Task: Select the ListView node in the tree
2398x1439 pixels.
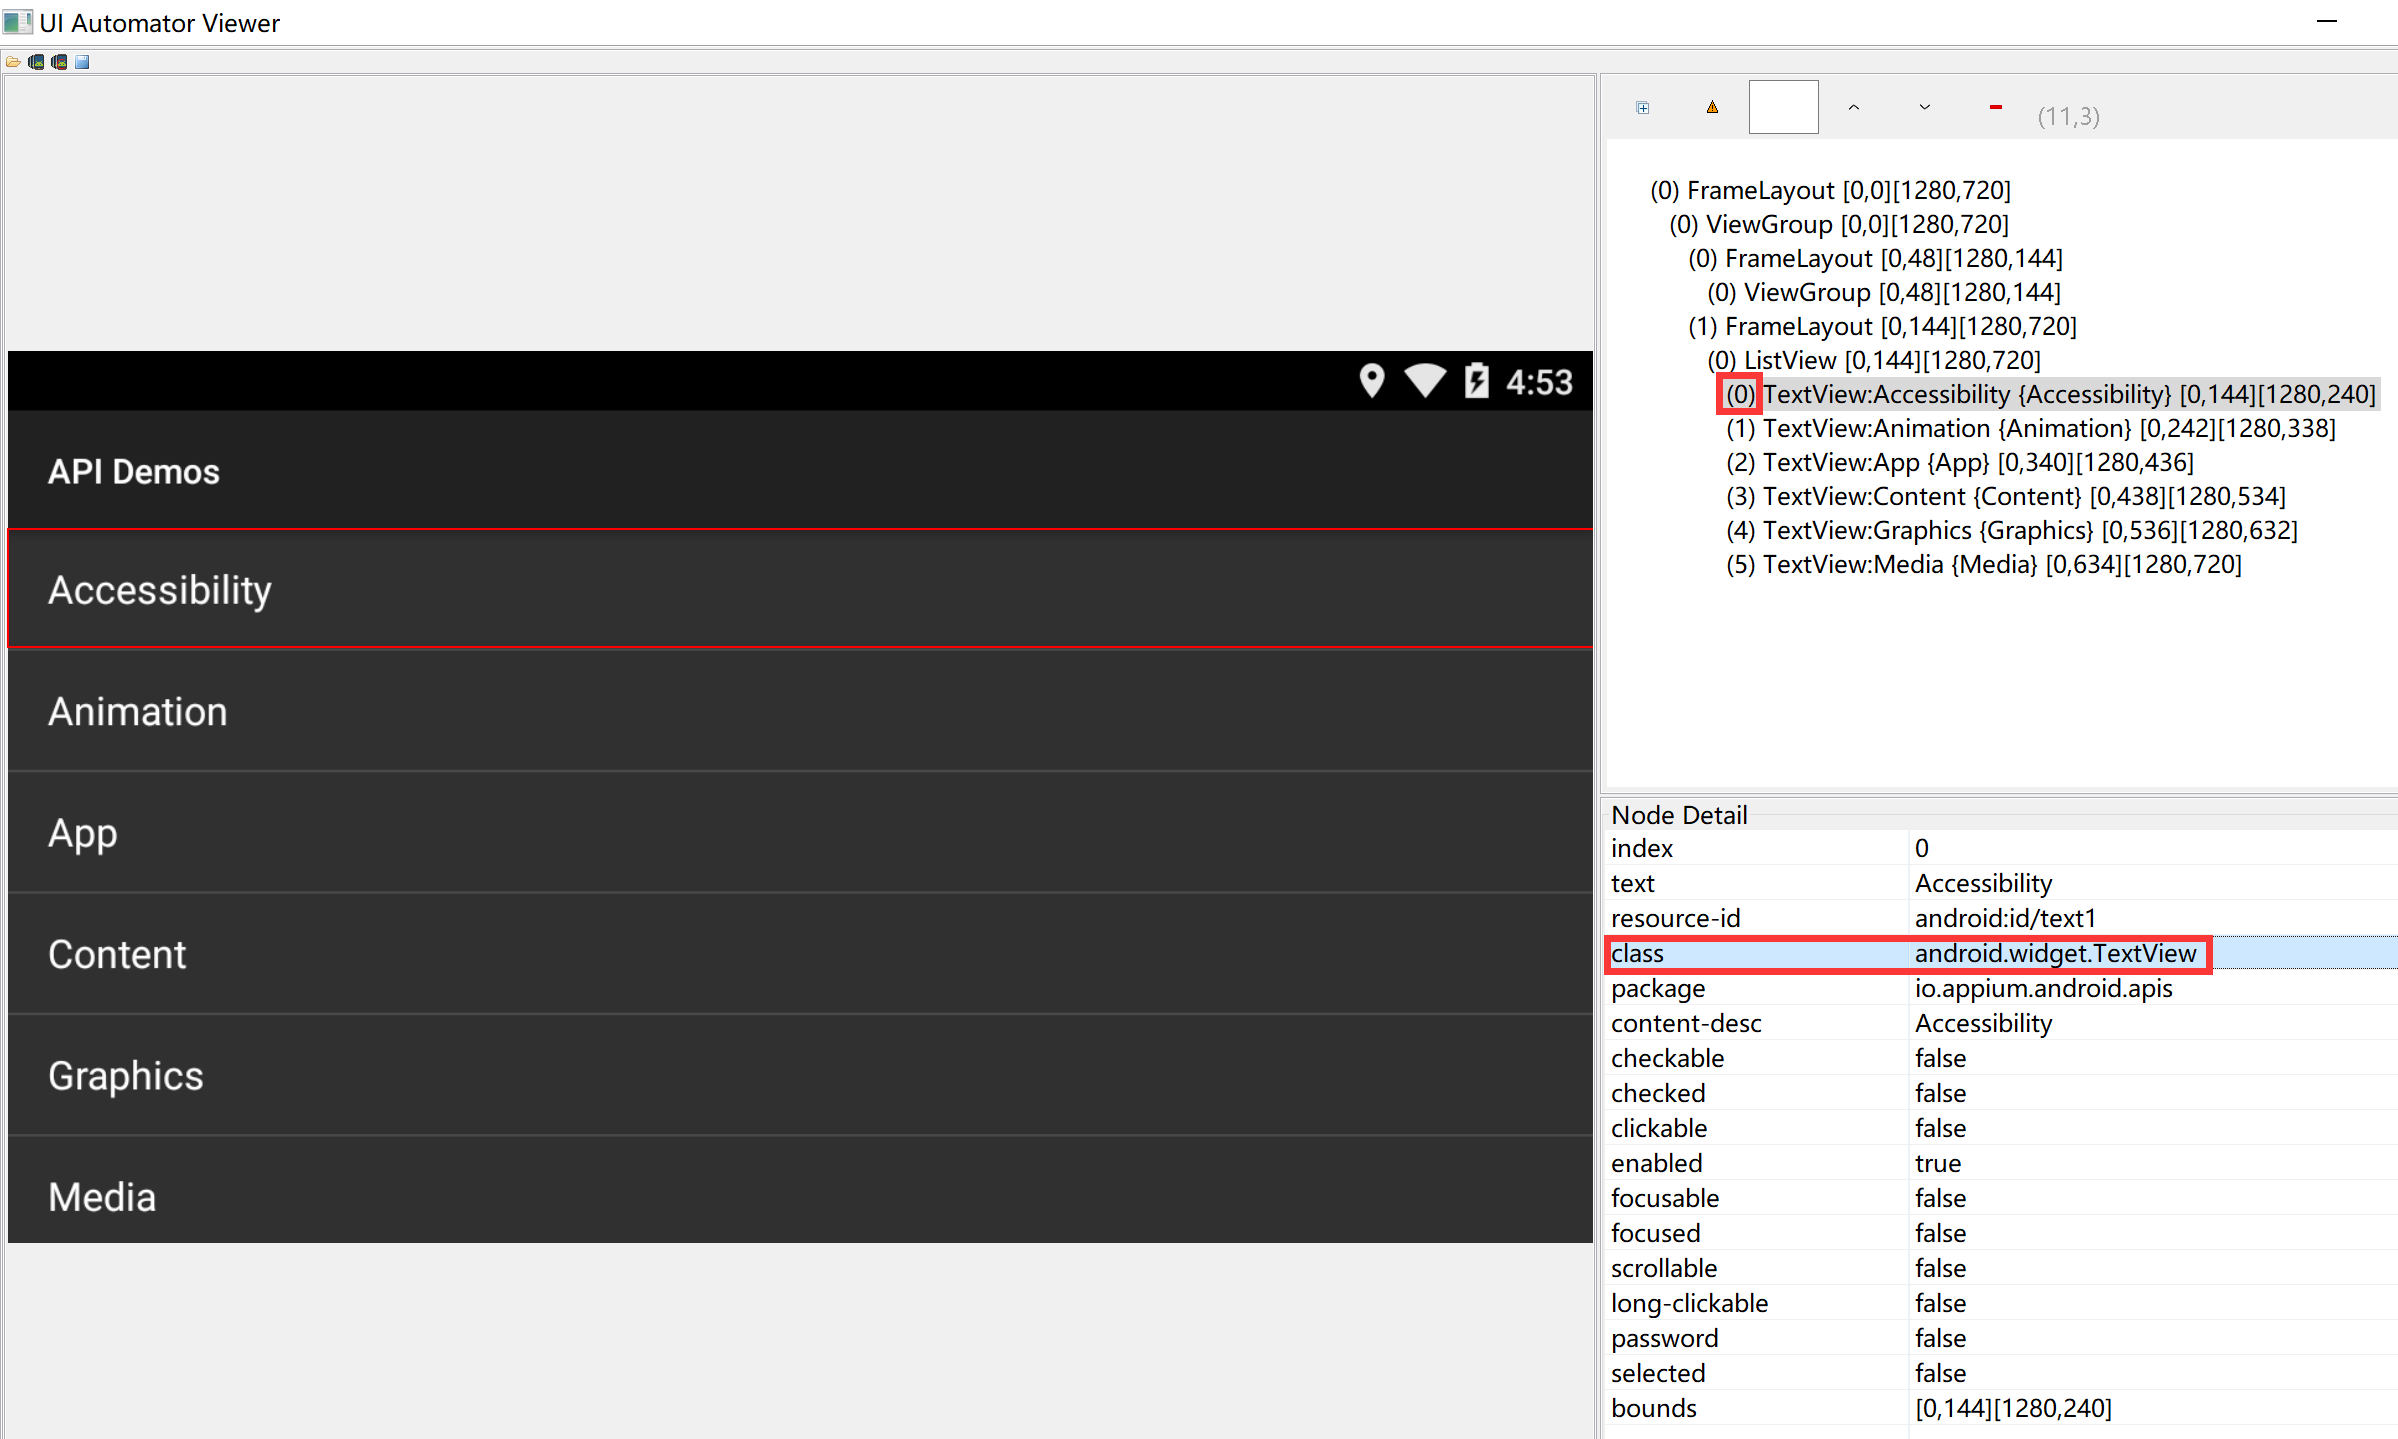Action: point(1875,360)
